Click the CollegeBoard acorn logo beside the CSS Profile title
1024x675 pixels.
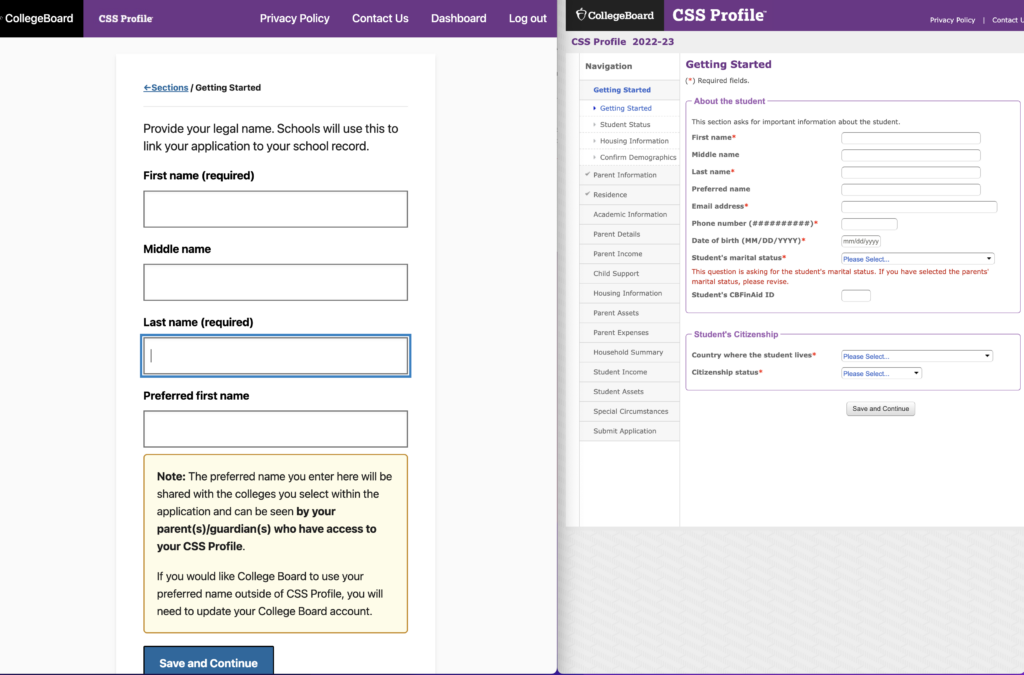tap(582, 15)
